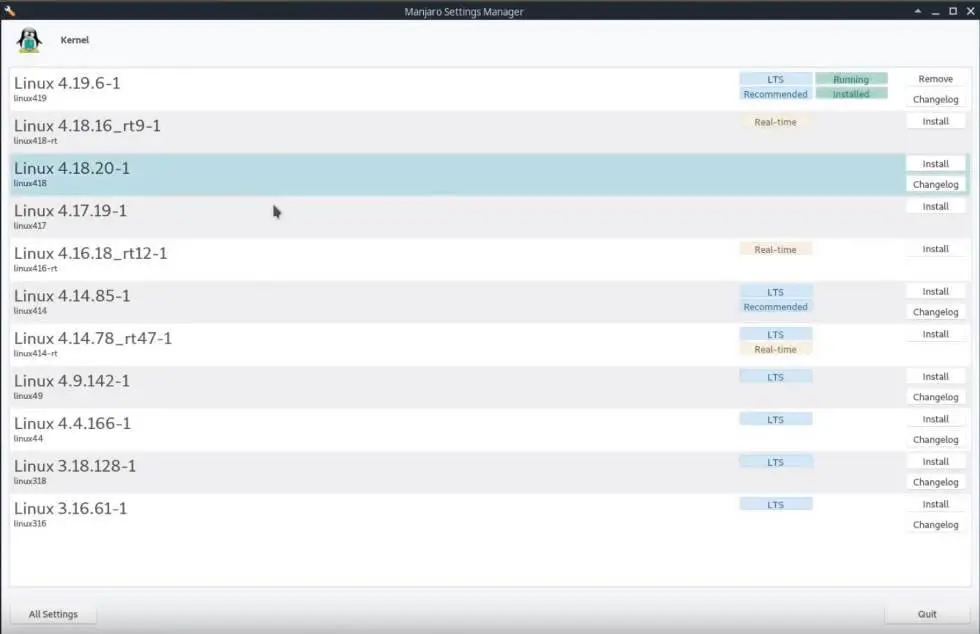Select the Linux 4.19.6-1 row title
Image resolution: width=980 pixels, height=634 pixels.
67,83
